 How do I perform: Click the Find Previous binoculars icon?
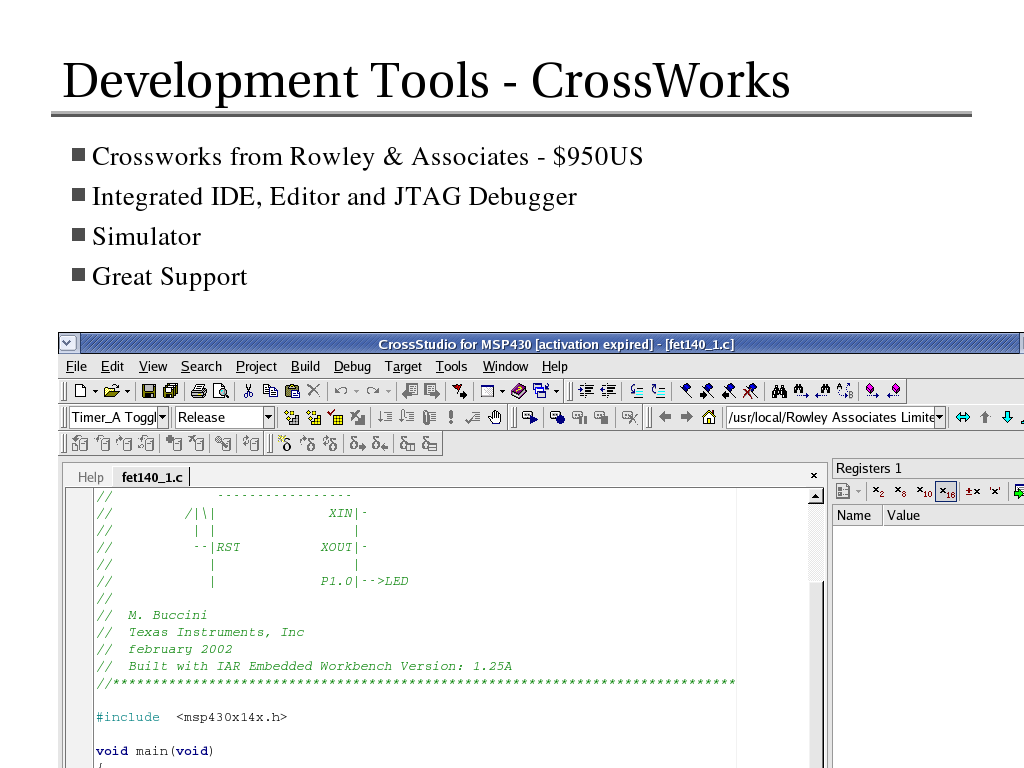coord(823,391)
